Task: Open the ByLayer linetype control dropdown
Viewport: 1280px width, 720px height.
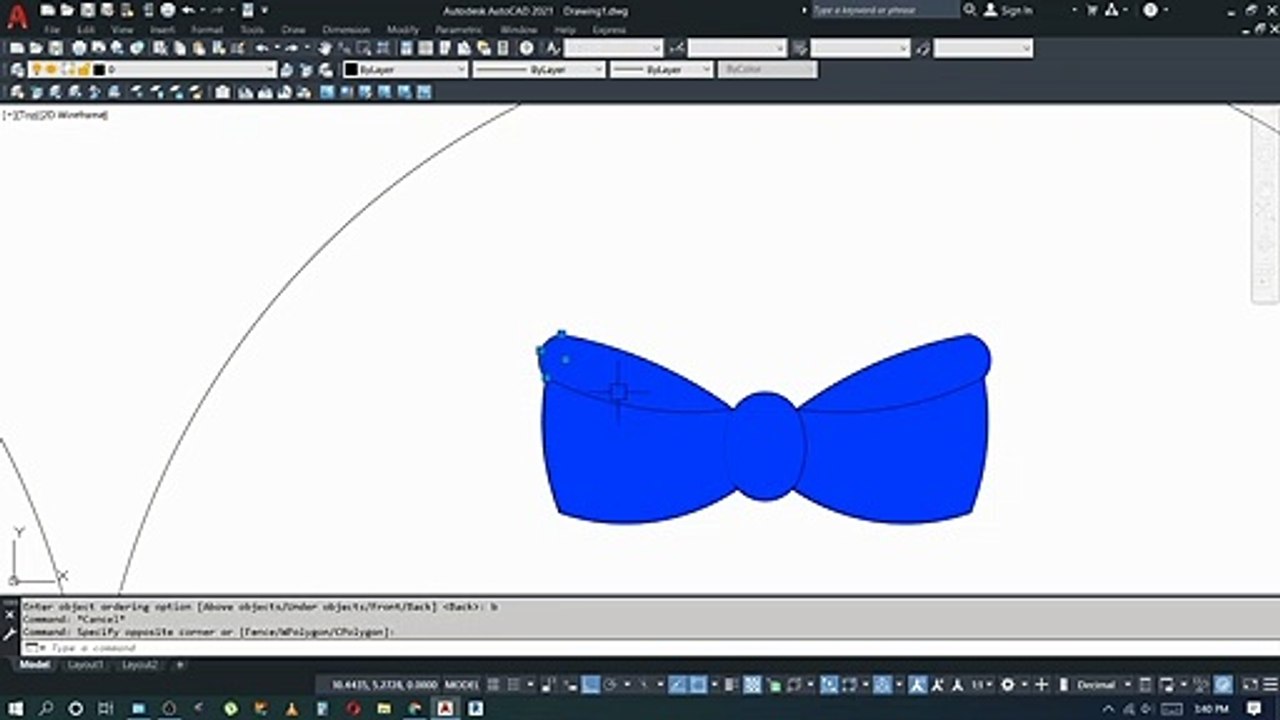Action: pyautogui.click(x=598, y=70)
